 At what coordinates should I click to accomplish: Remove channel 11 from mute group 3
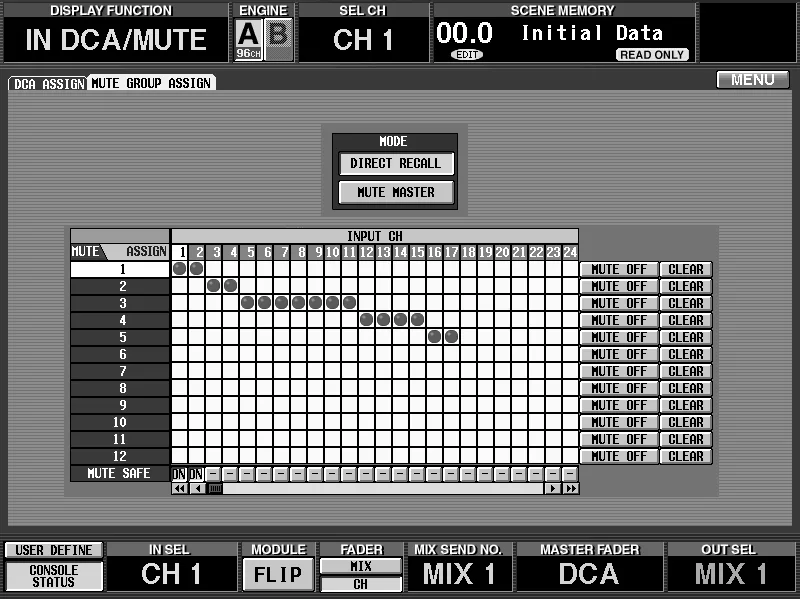pos(349,303)
